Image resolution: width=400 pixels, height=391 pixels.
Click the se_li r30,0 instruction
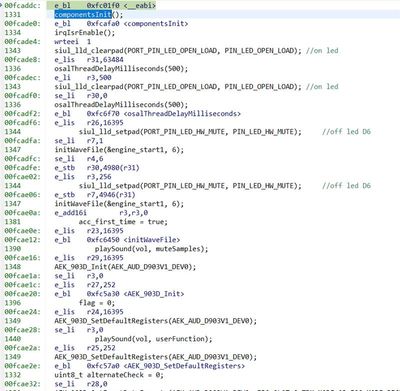(81, 96)
